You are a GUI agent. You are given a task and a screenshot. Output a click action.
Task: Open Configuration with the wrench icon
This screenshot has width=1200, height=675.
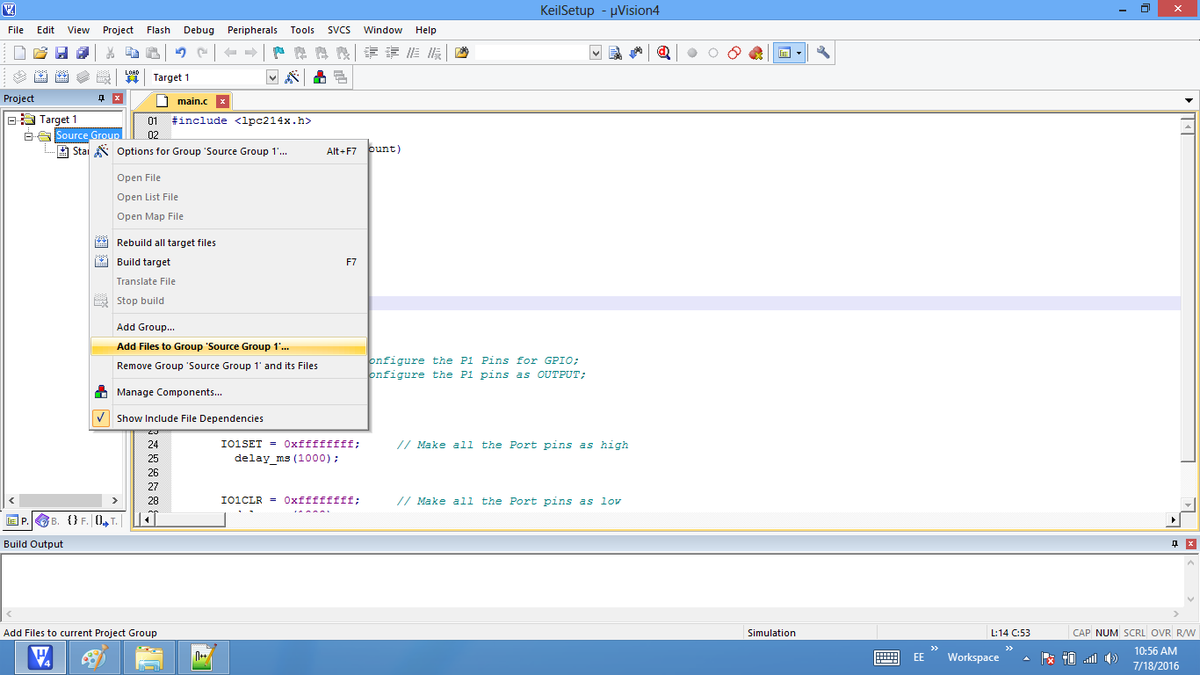(823, 53)
